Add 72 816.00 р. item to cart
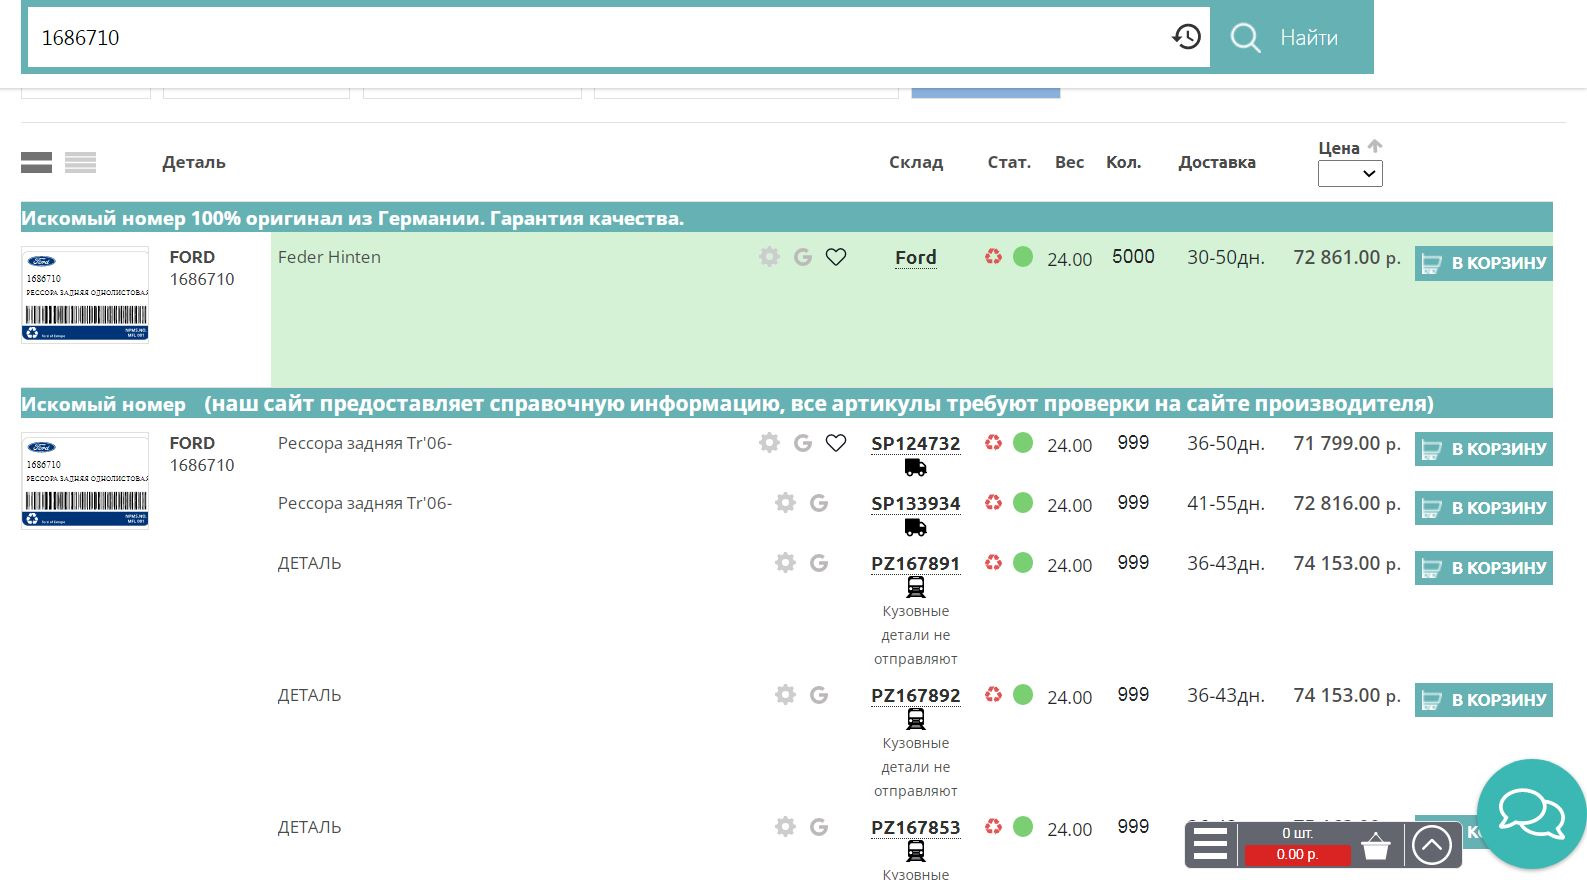1587x880 pixels. 1483,508
